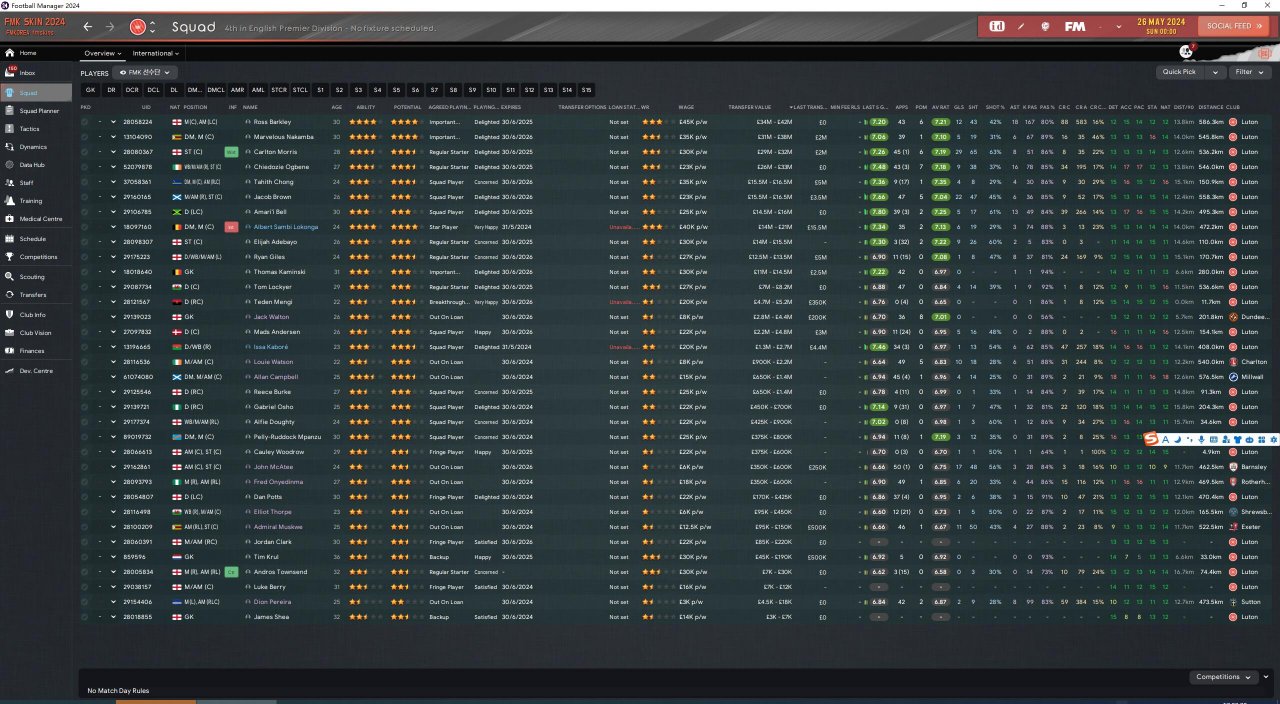Sort the table by the Transfer Value column
The height and width of the screenshot is (704, 1280).
[748, 107]
